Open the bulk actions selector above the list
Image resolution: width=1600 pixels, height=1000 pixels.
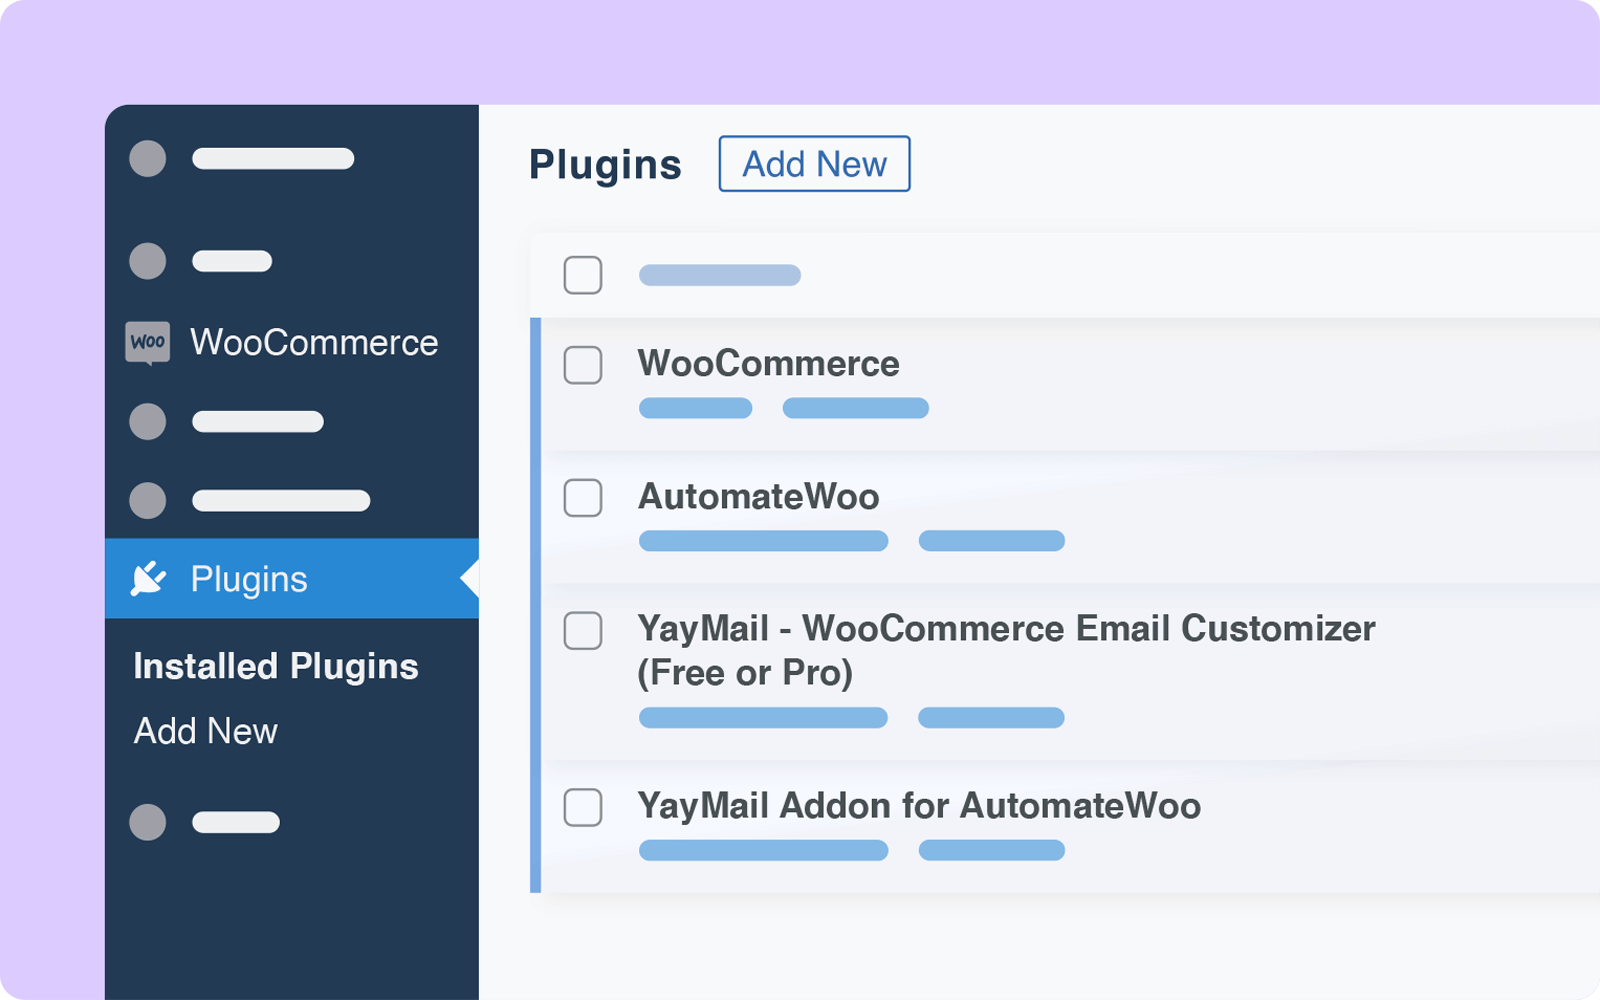click(x=719, y=275)
